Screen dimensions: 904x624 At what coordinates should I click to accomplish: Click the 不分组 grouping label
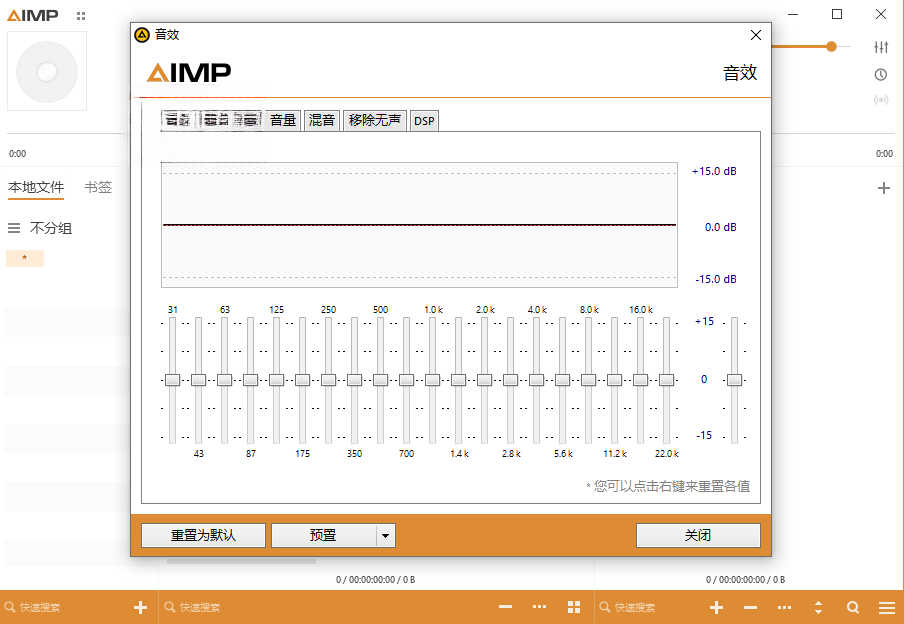[x=51, y=228]
